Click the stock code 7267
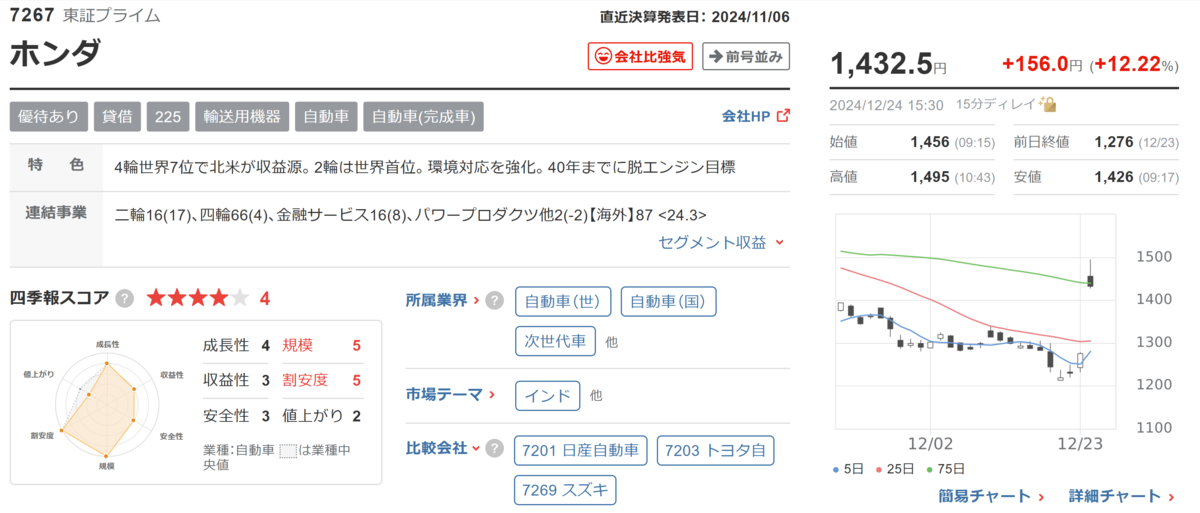 31,15
